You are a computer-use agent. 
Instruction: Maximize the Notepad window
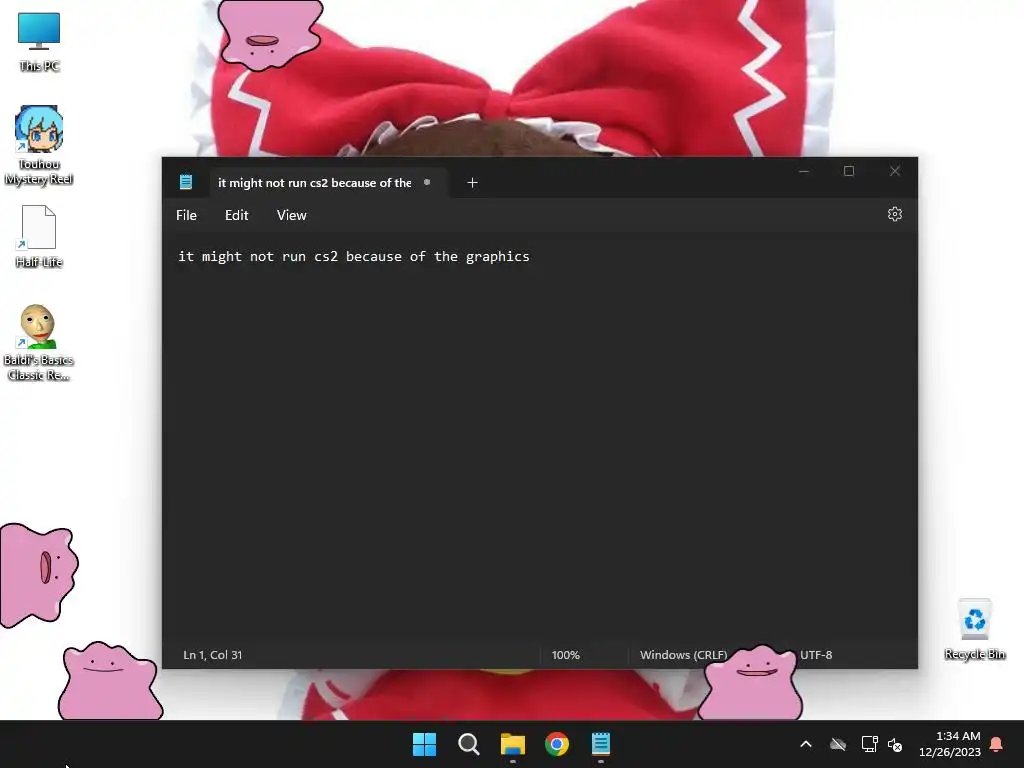tap(849, 171)
